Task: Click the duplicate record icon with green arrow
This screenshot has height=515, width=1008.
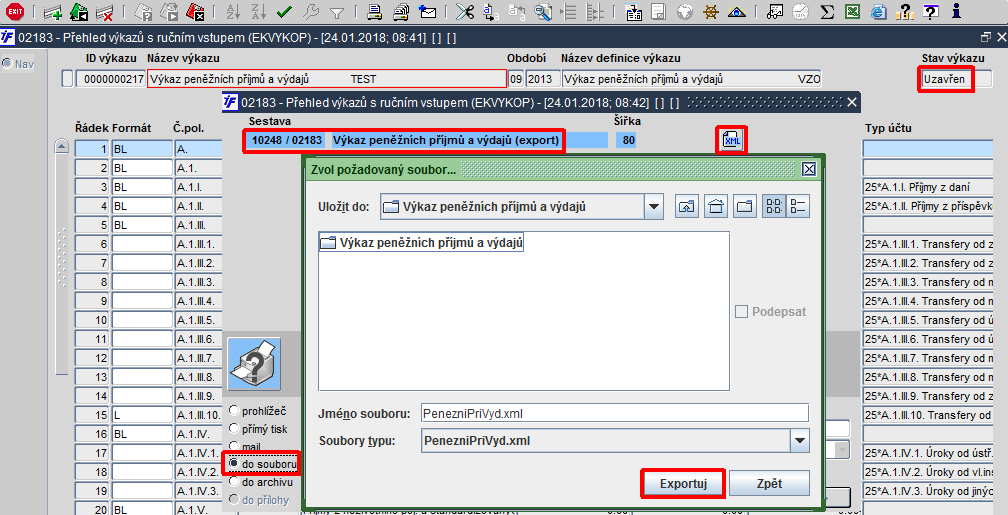Action: (x=78, y=12)
